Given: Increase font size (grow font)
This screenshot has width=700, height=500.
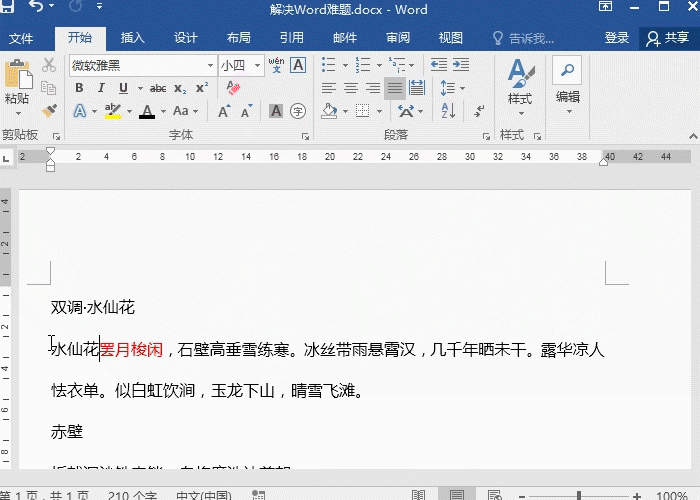Looking at the screenshot, I should [225, 111].
